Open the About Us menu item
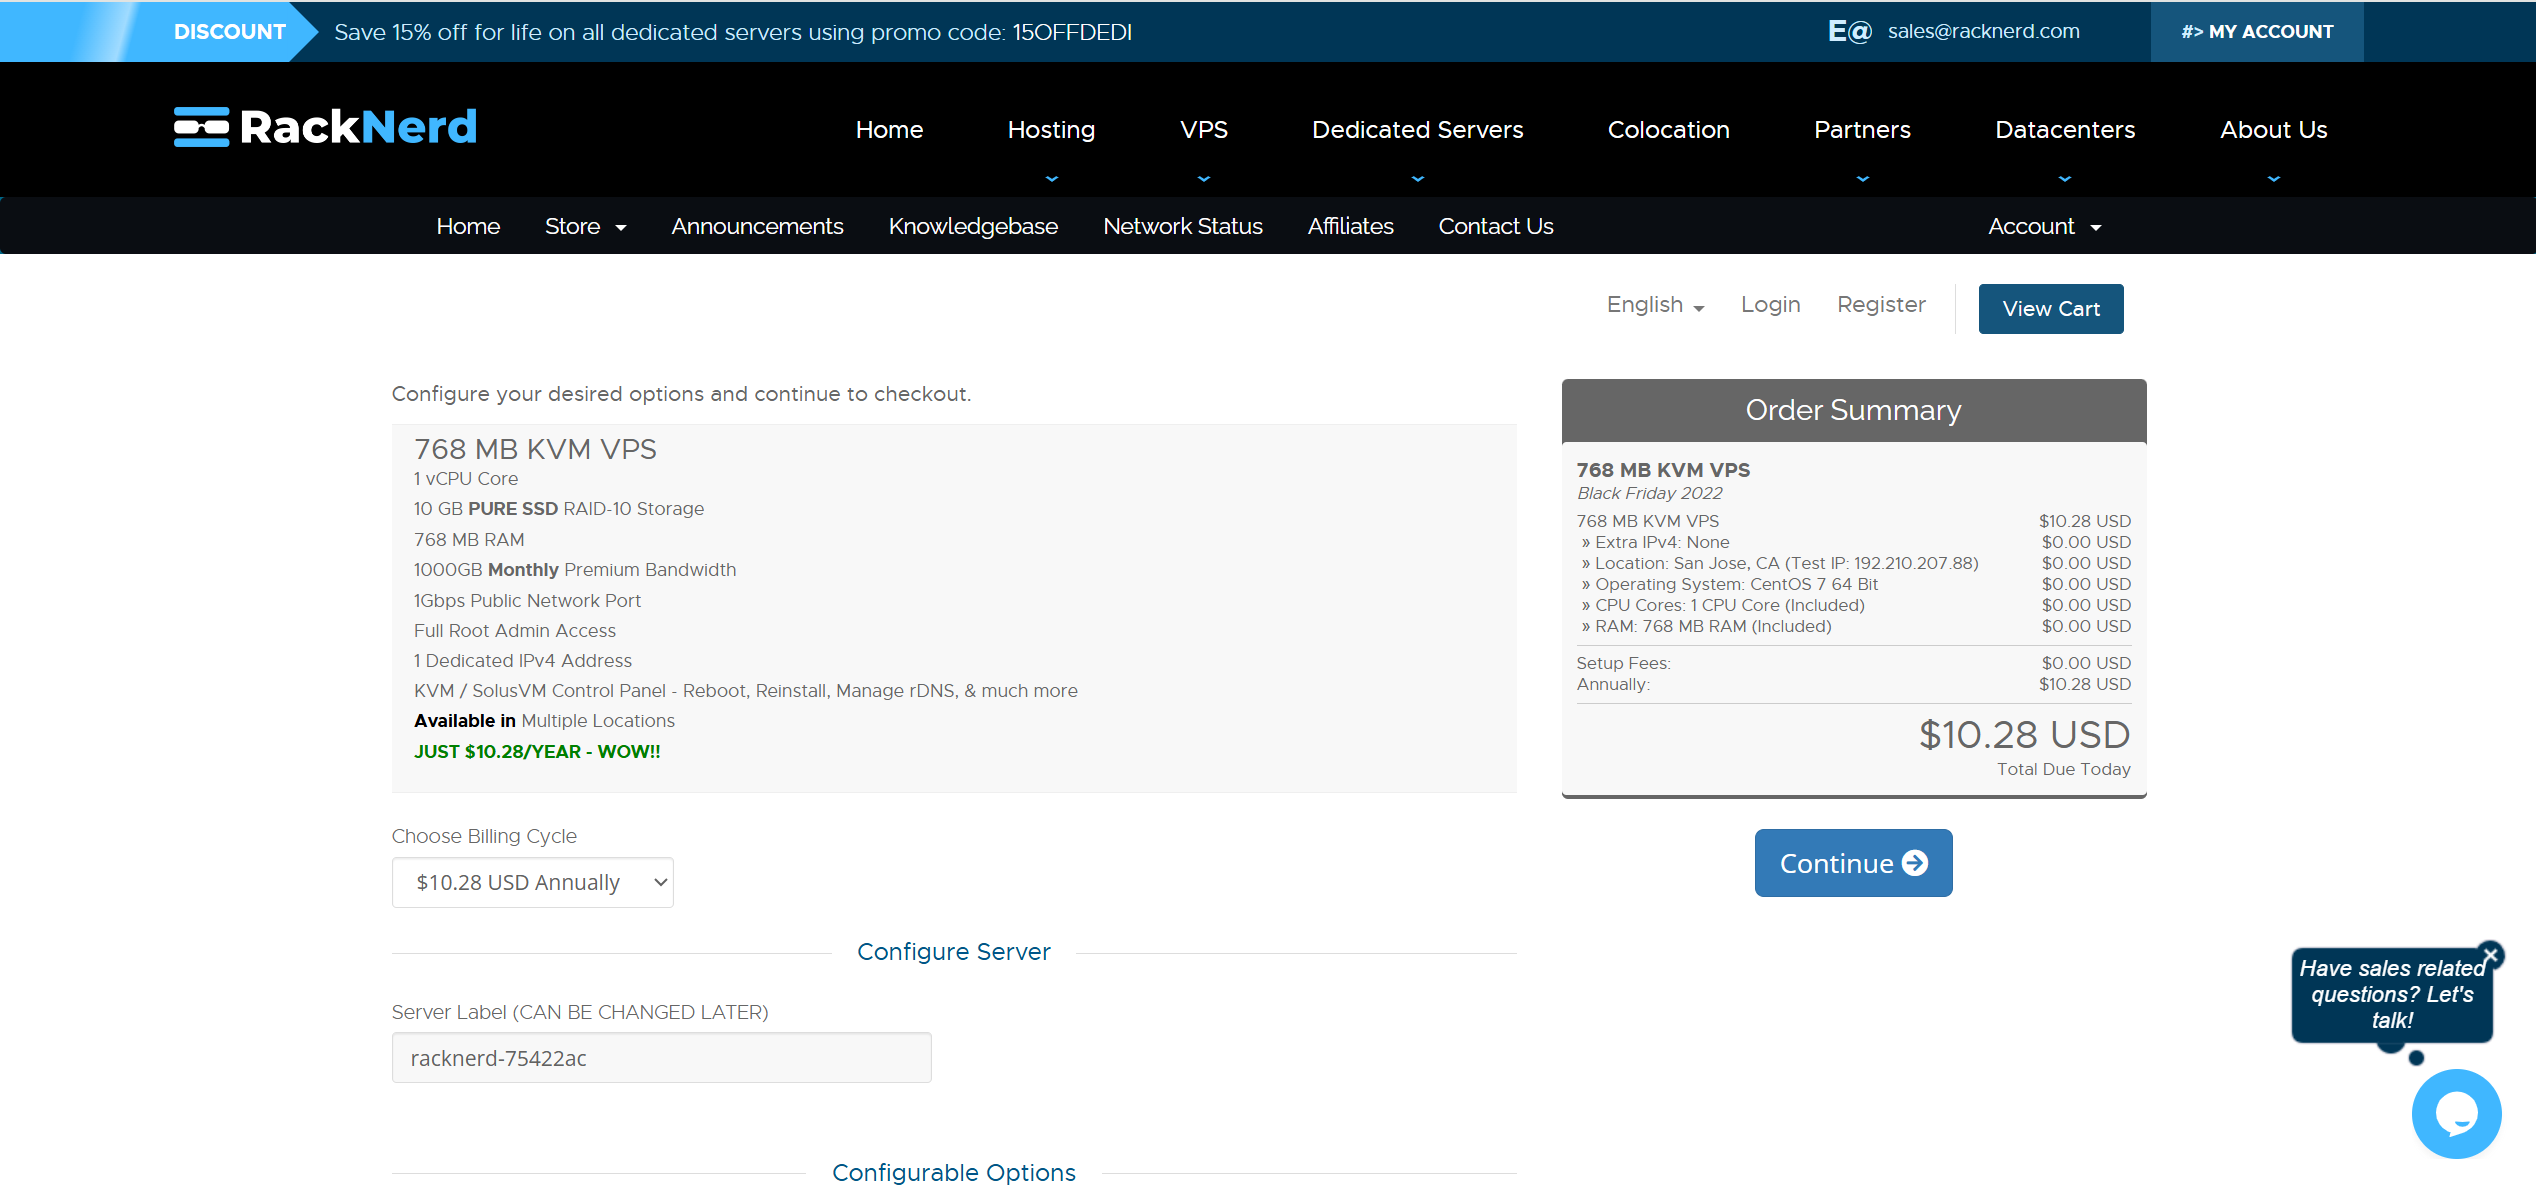 pos(2274,130)
